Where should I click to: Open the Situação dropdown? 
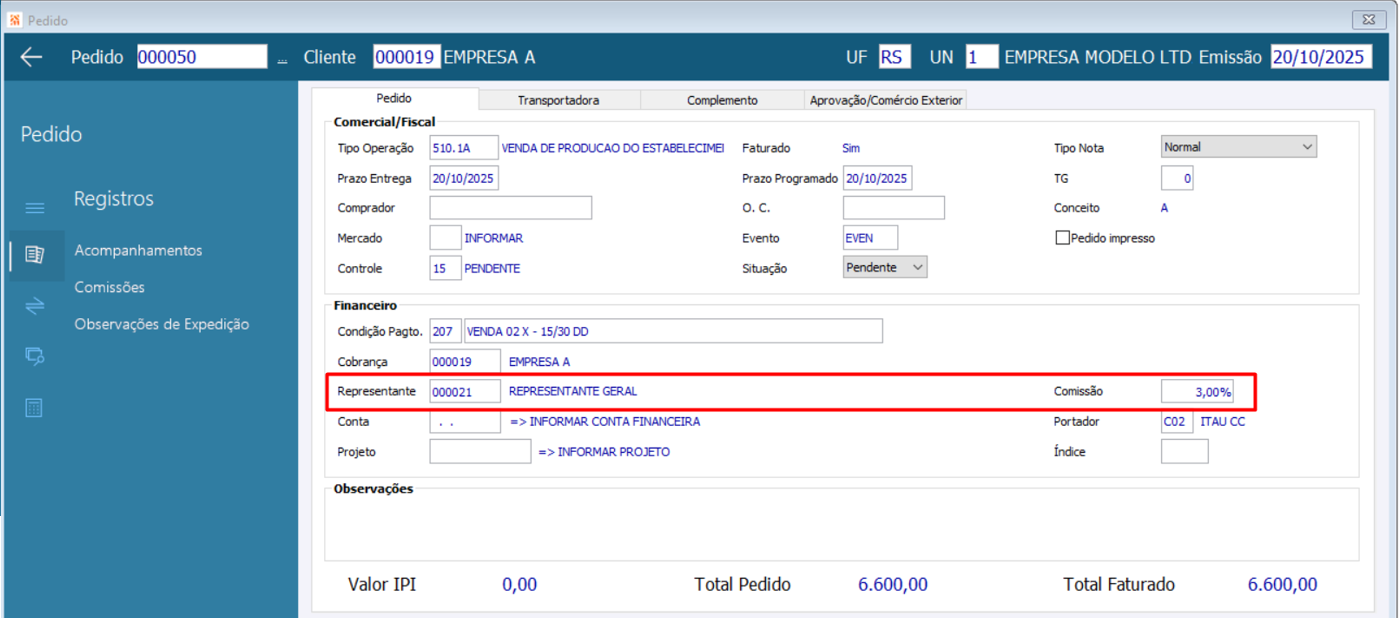tap(884, 267)
